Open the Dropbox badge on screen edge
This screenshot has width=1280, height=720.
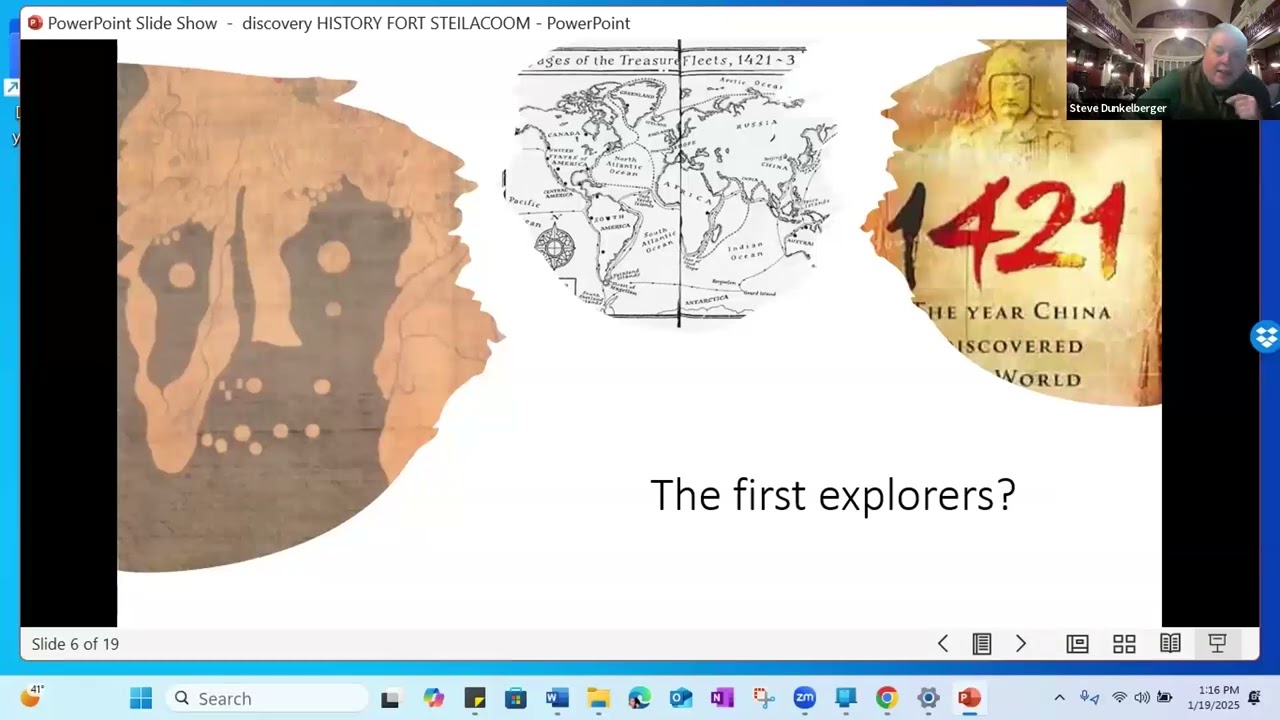1266,337
